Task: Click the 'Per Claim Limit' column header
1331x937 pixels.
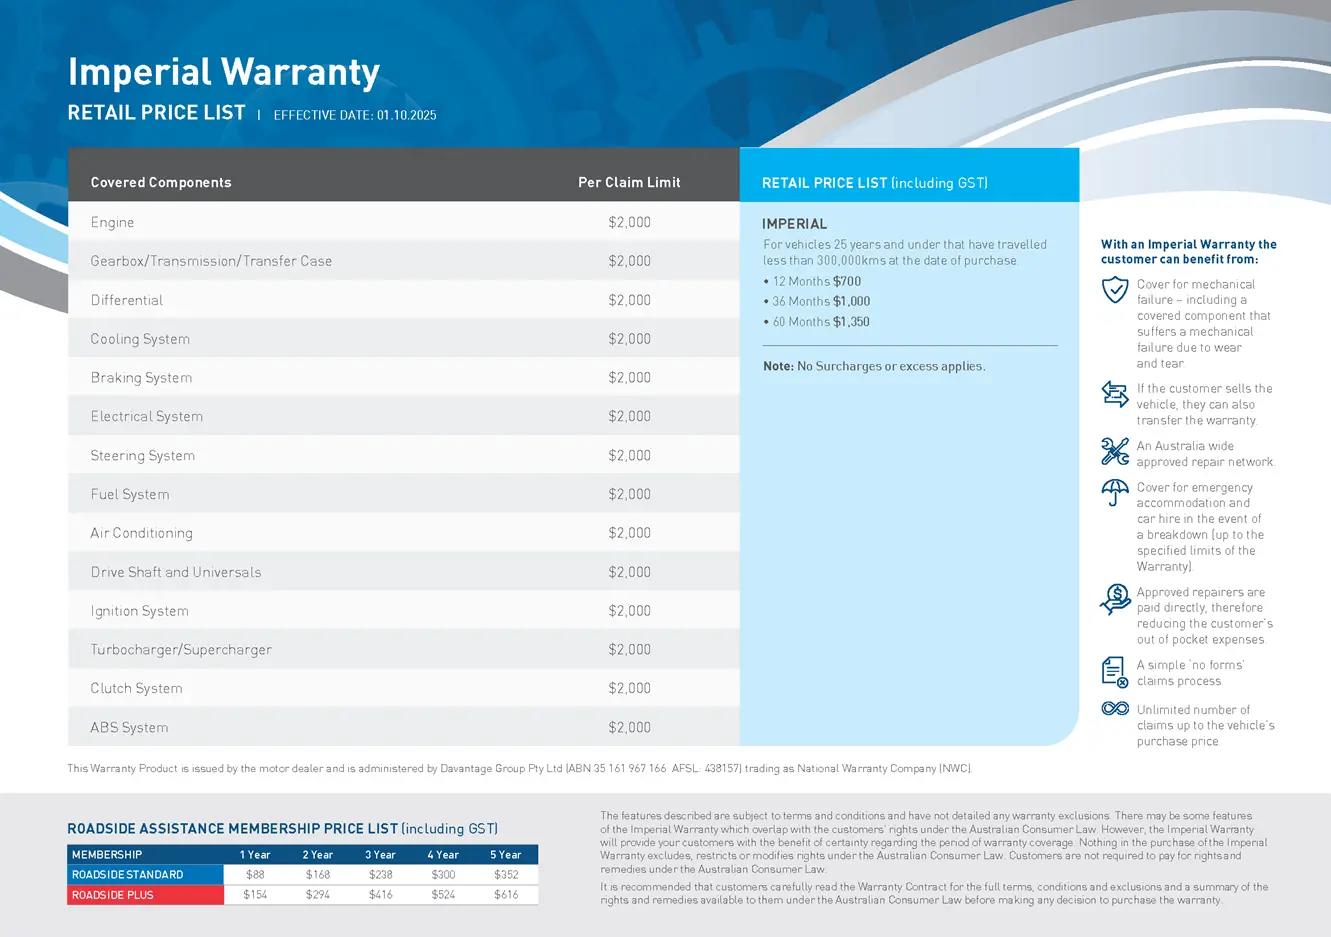Action: 629,182
